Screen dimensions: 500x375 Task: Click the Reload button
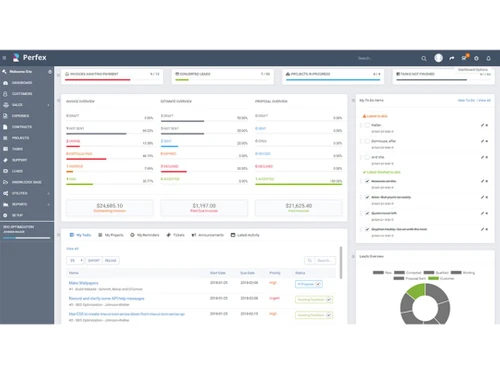[111, 260]
